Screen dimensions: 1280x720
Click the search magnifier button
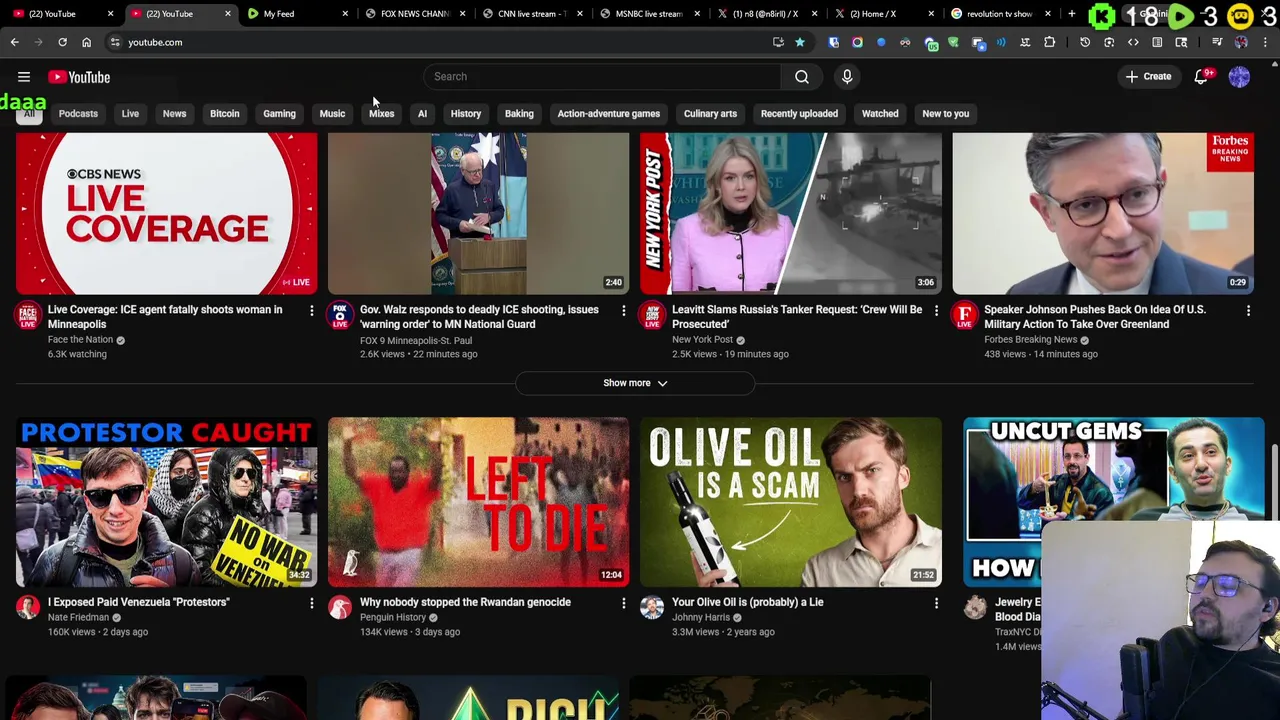[802, 76]
